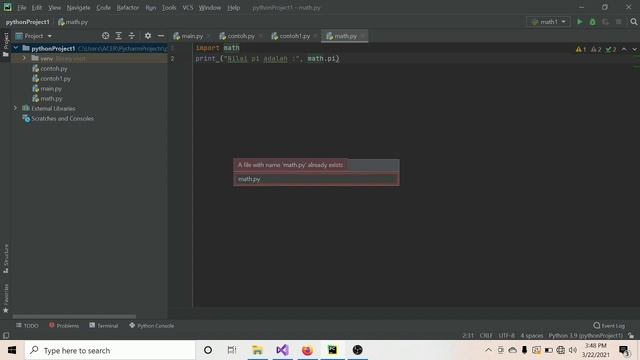Open the Edit menu

37,8
